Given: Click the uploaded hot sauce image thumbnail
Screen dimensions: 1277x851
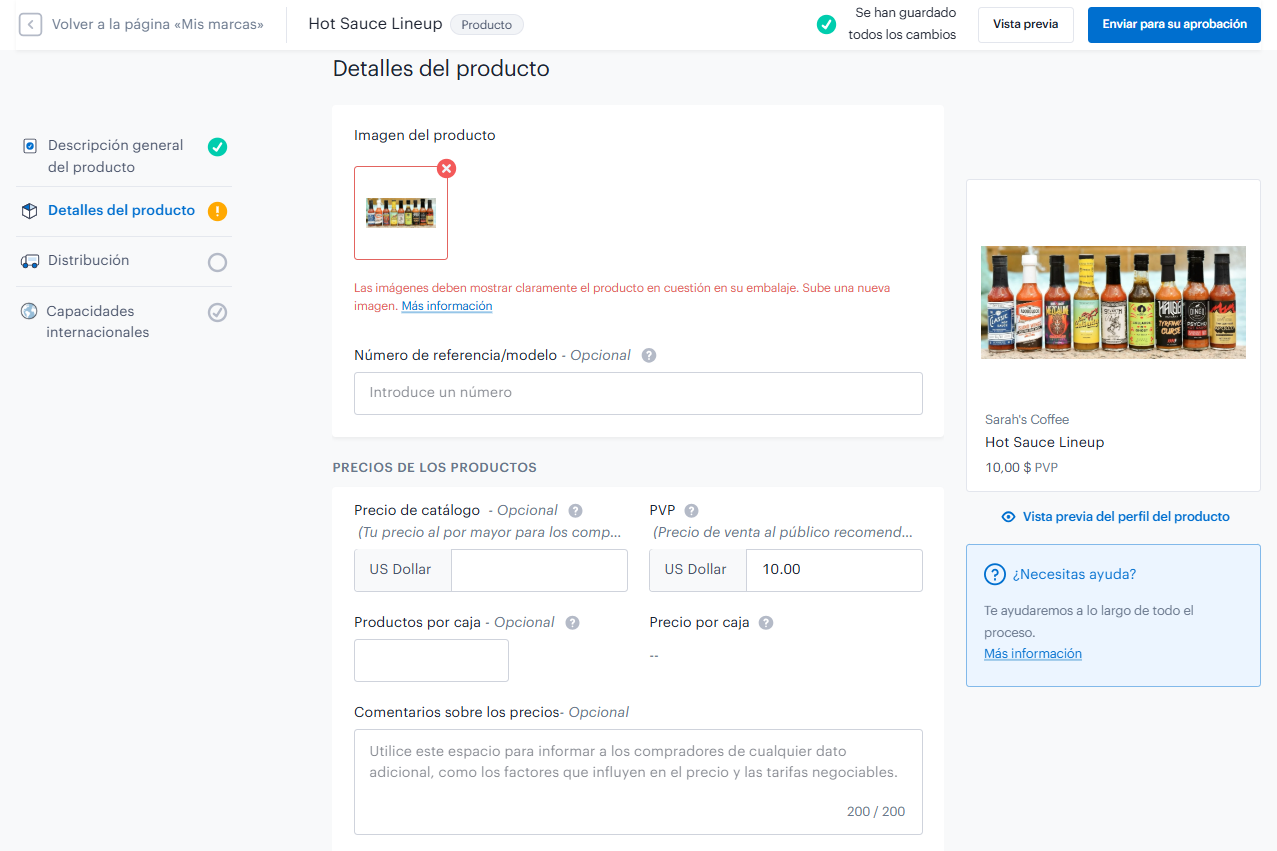Looking at the screenshot, I should pos(401,213).
